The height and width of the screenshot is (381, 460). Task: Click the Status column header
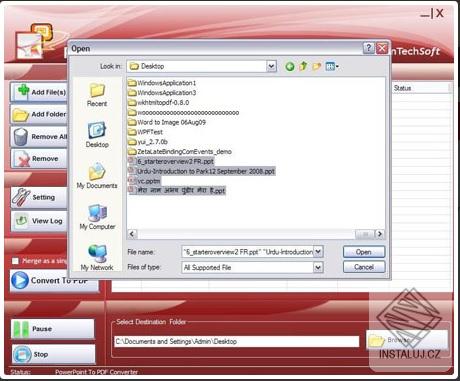[421, 88]
